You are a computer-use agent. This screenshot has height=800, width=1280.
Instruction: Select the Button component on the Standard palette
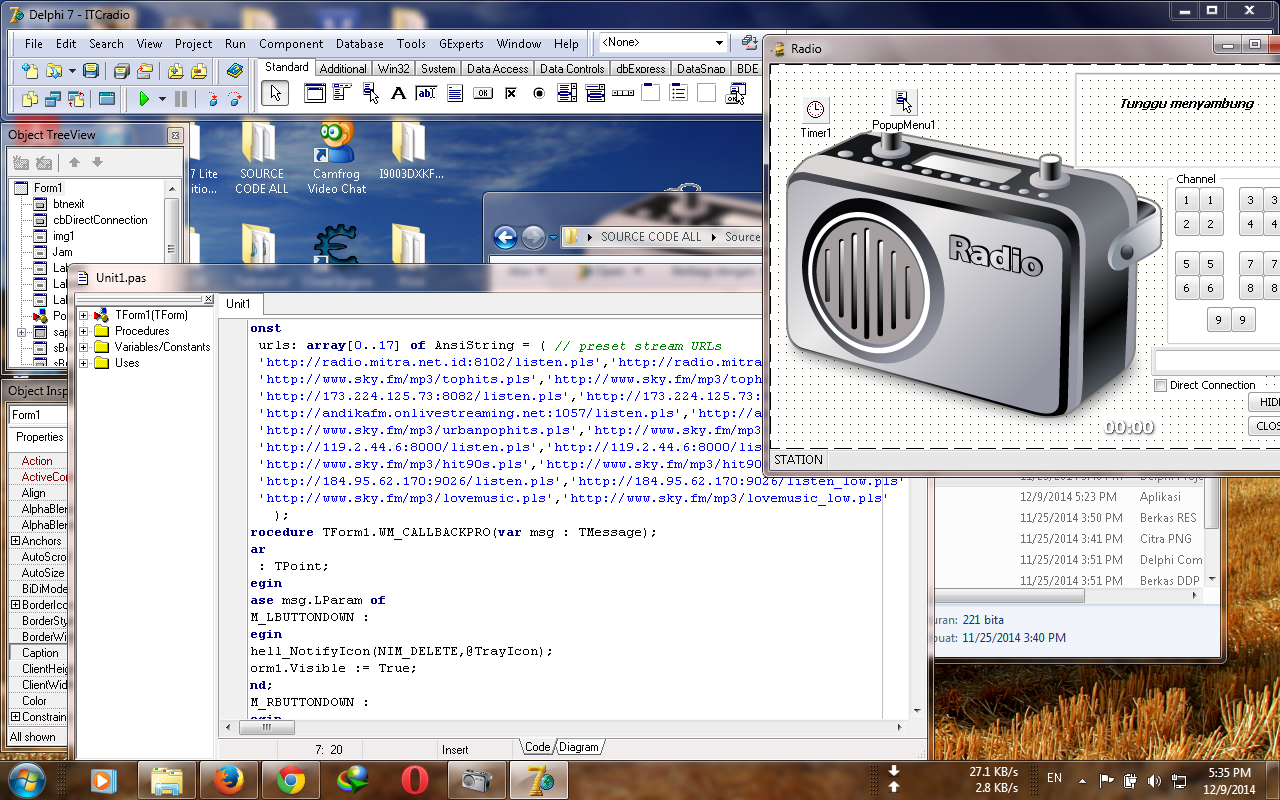click(483, 92)
